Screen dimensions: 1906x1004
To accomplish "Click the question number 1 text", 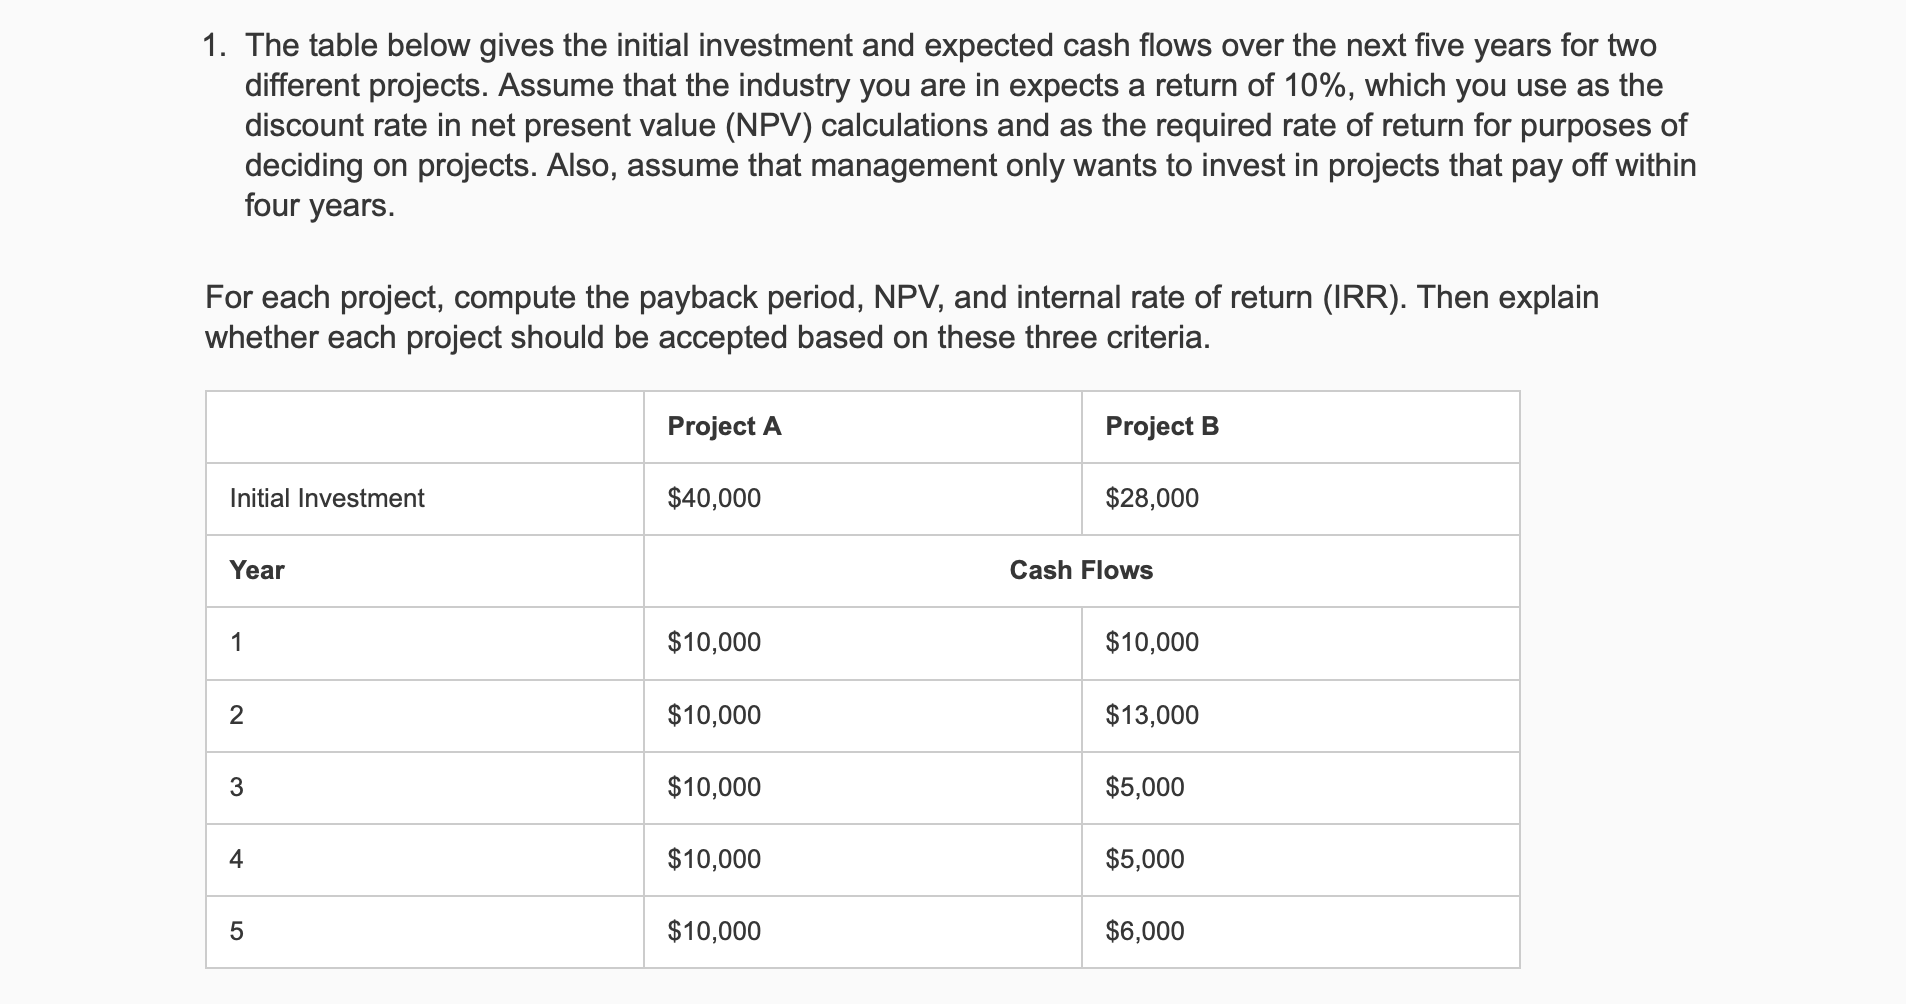I will pos(213,46).
